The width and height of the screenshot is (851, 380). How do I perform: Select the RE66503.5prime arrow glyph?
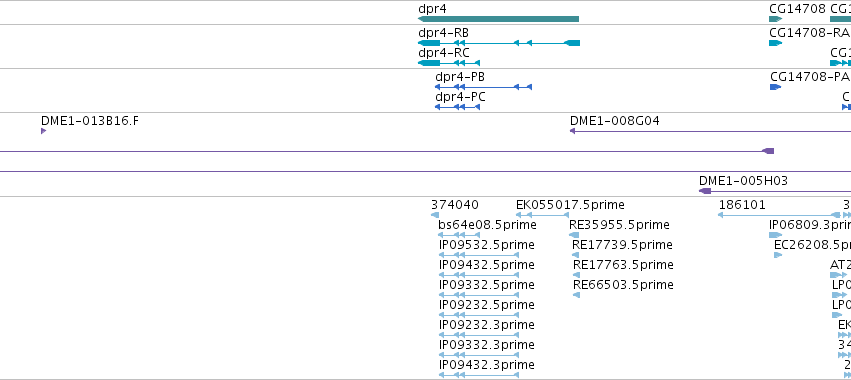coord(576,295)
